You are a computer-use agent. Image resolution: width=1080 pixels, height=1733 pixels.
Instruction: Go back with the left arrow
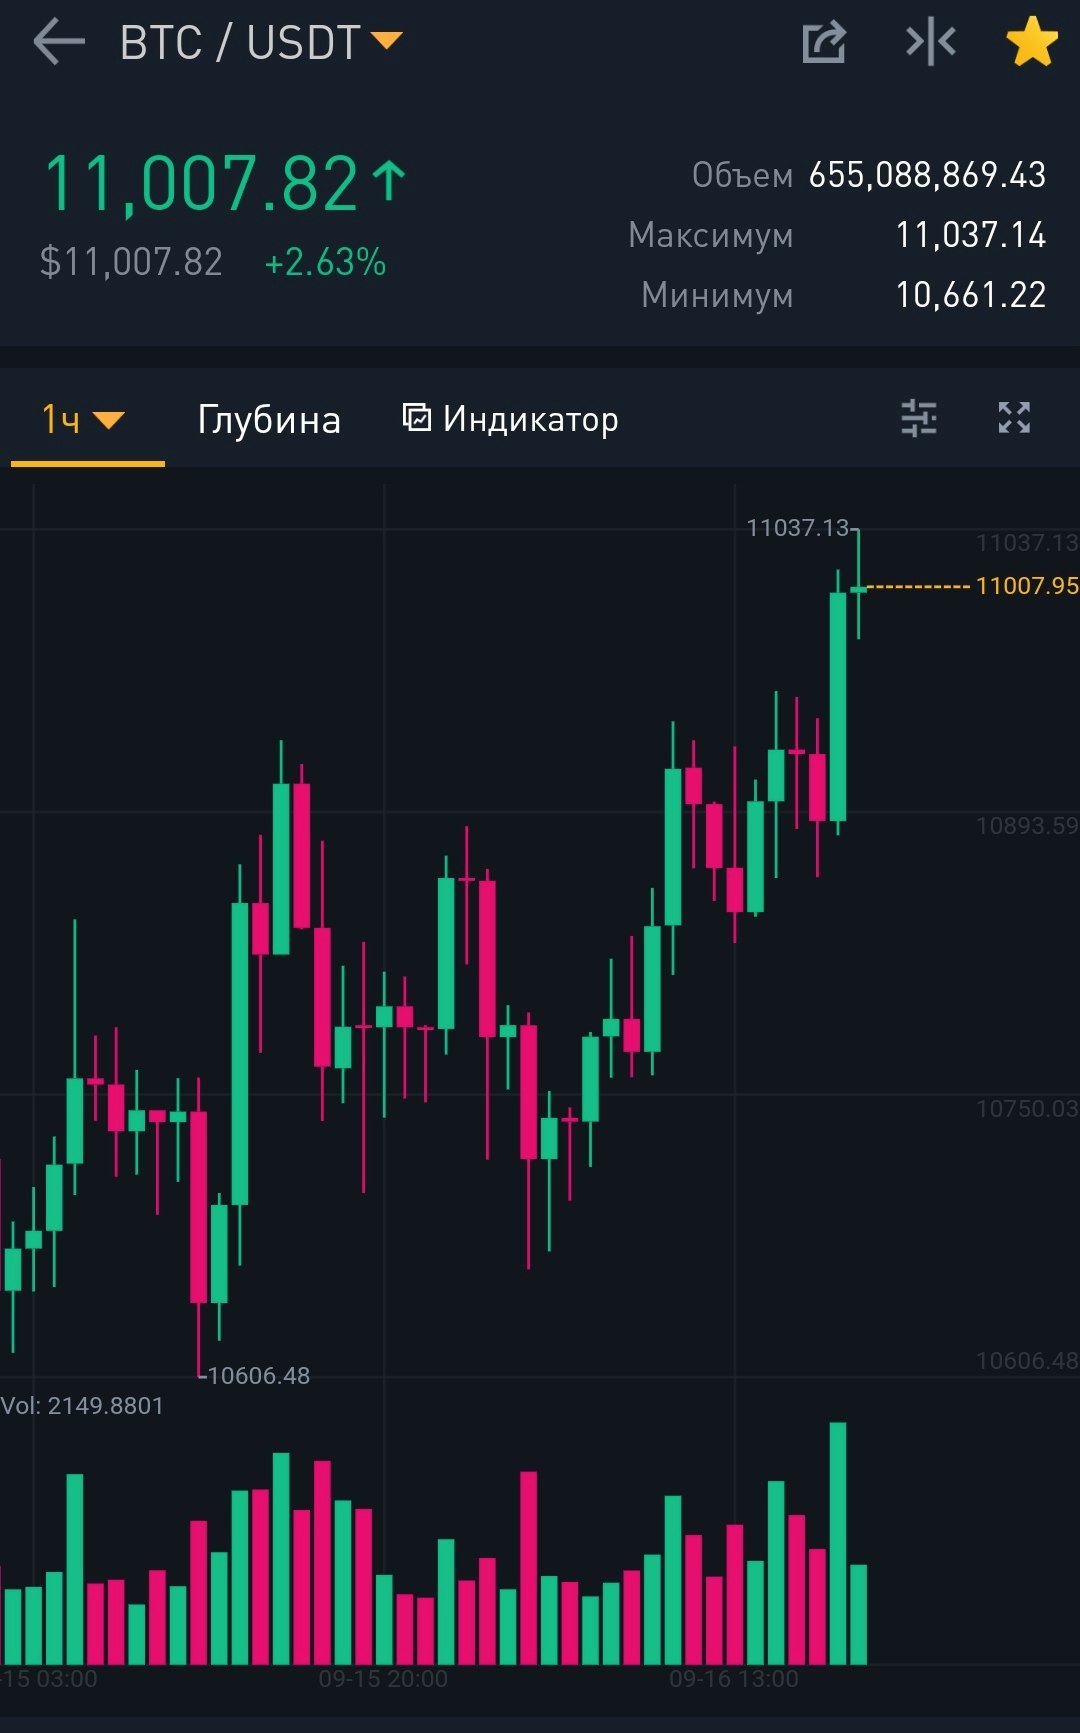[58, 43]
